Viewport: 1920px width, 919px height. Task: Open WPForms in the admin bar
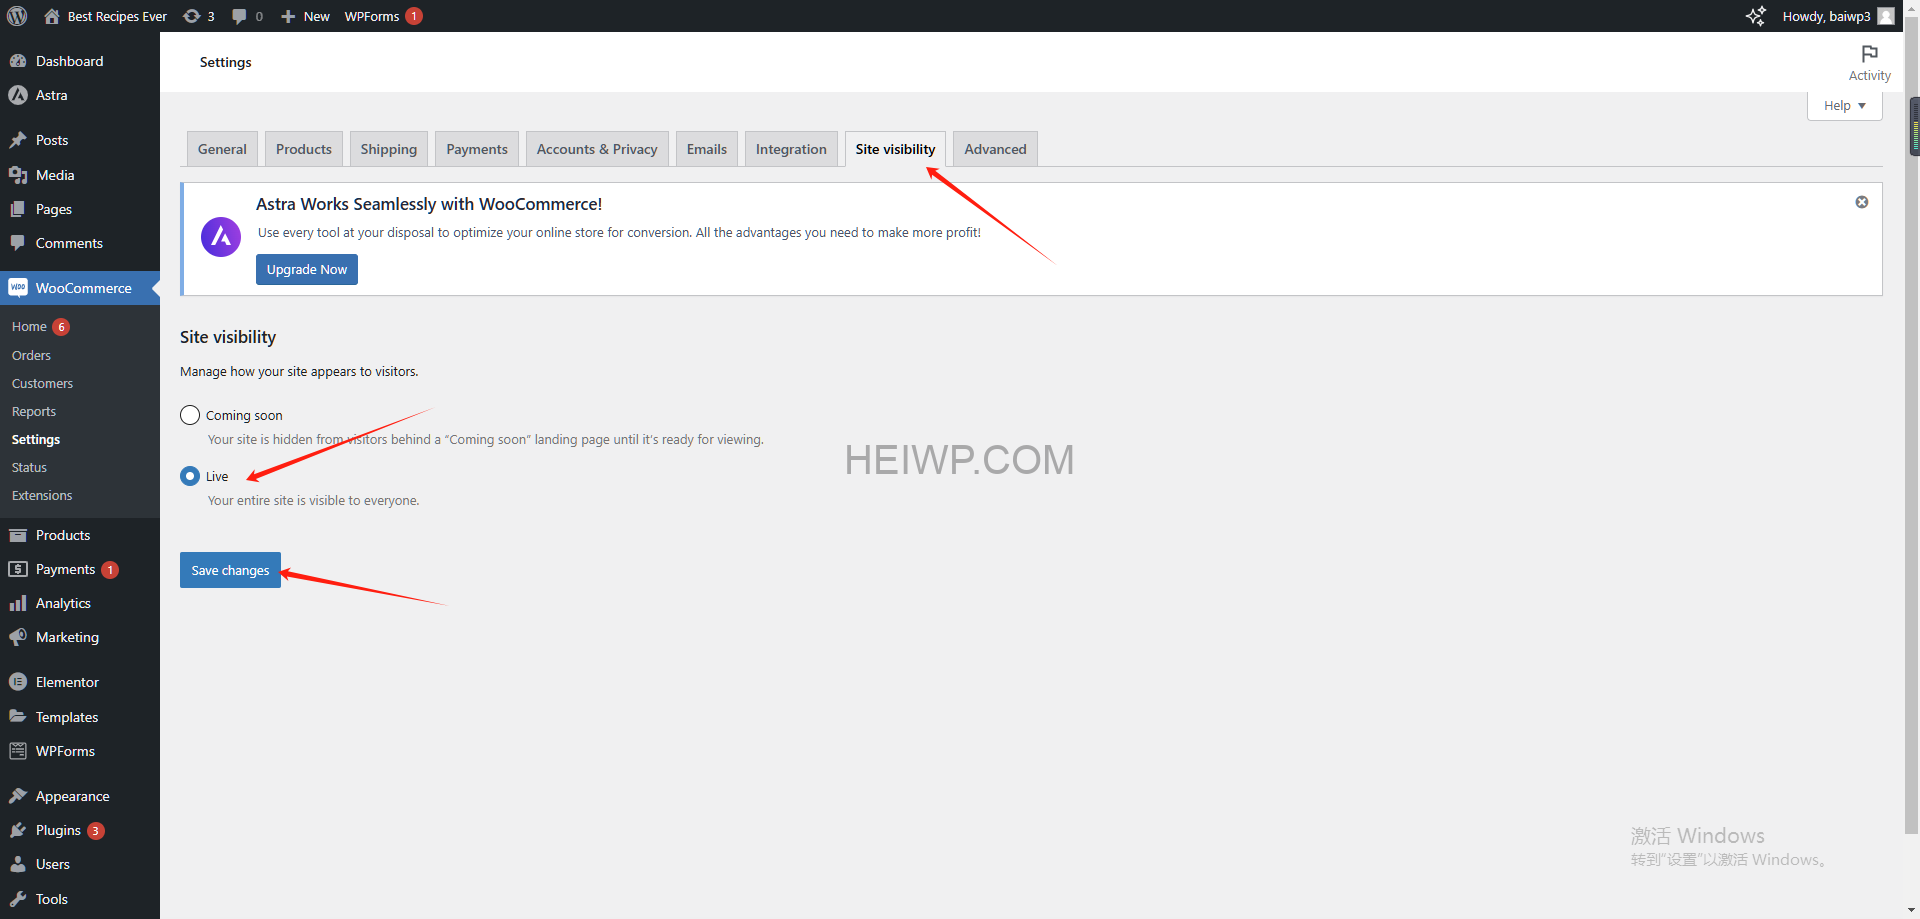[383, 16]
